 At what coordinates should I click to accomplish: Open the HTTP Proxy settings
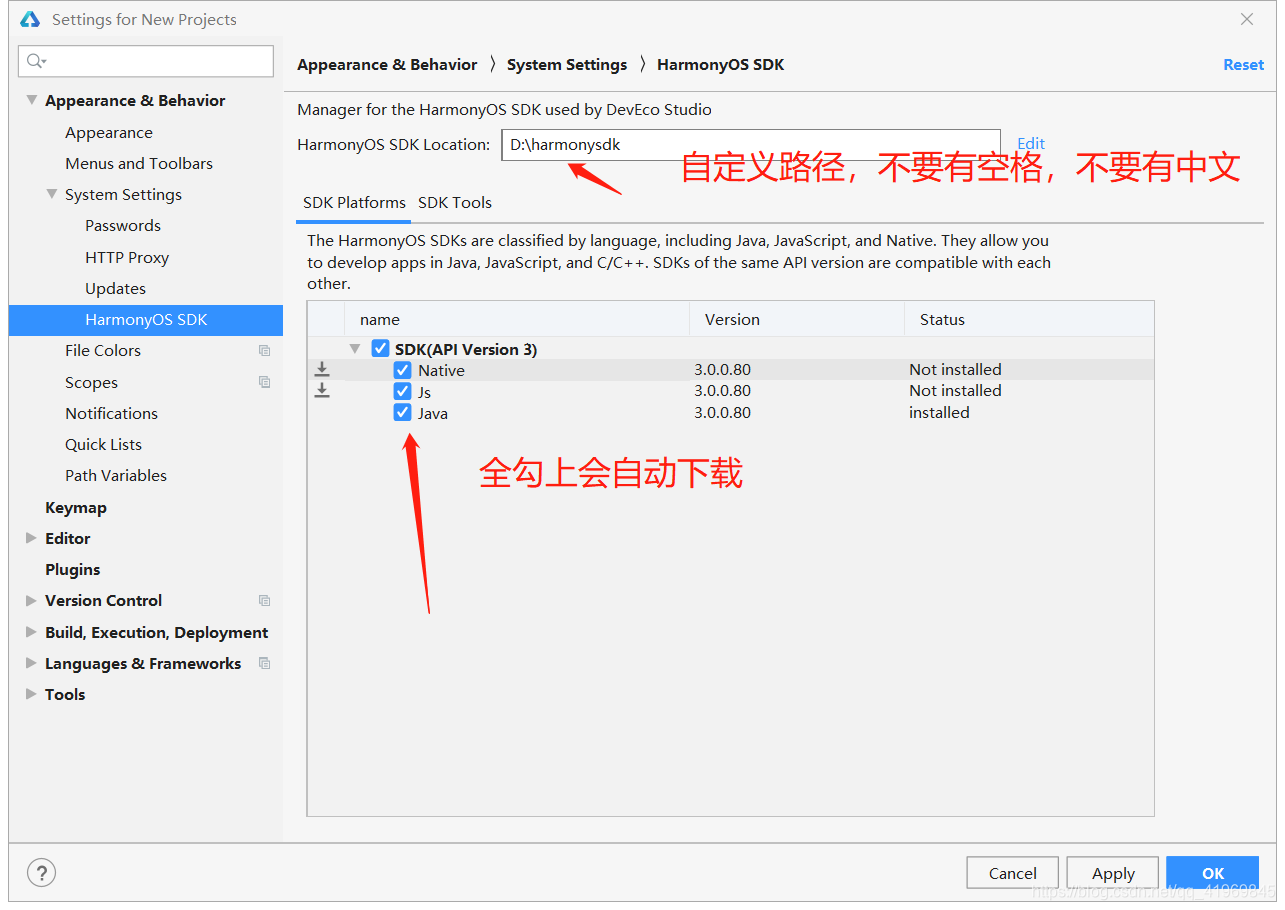coord(127,257)
